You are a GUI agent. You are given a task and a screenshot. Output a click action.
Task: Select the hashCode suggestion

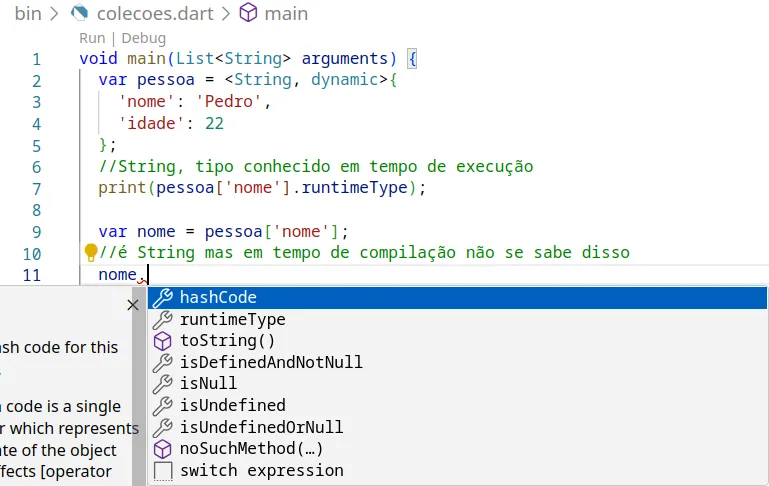457,298
